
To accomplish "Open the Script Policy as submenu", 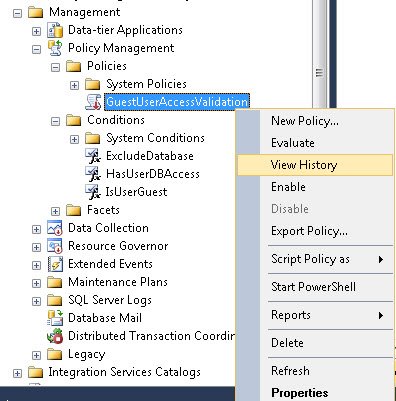I will click(x=315, y=259).
